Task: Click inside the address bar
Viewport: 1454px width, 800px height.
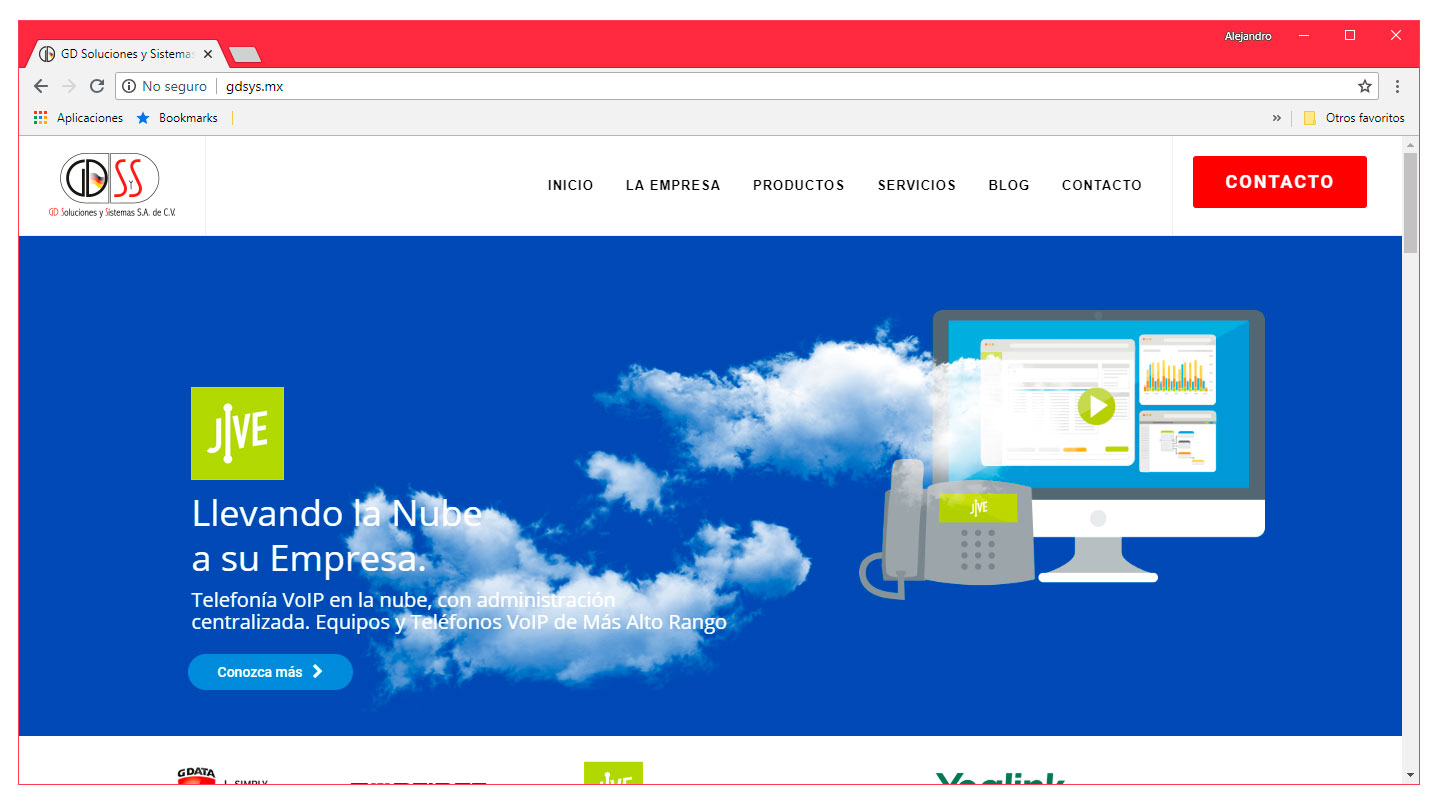Action: click(600, 86)
